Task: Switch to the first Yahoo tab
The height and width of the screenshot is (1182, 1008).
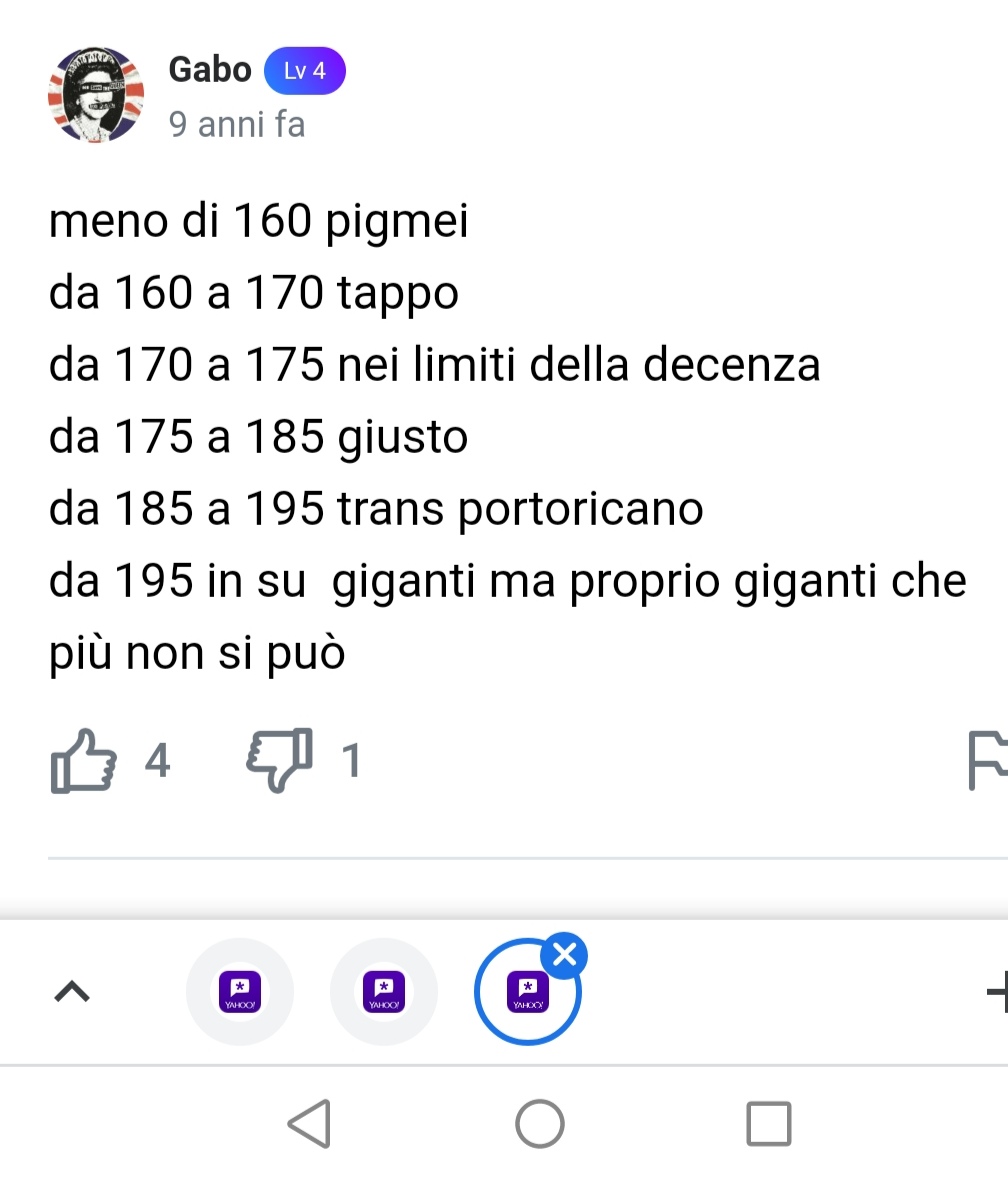Action: pos(240,992)
